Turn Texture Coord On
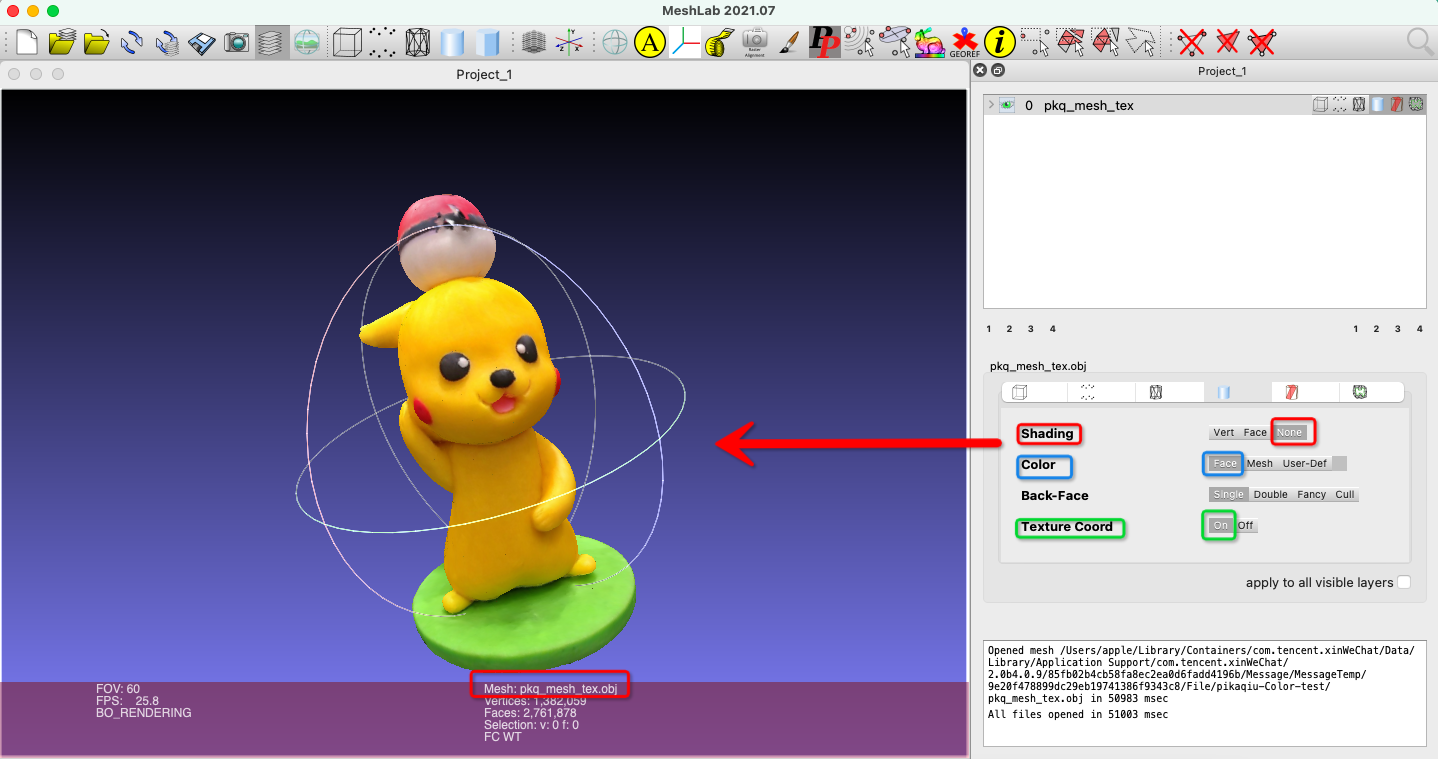 point(1221,526)
